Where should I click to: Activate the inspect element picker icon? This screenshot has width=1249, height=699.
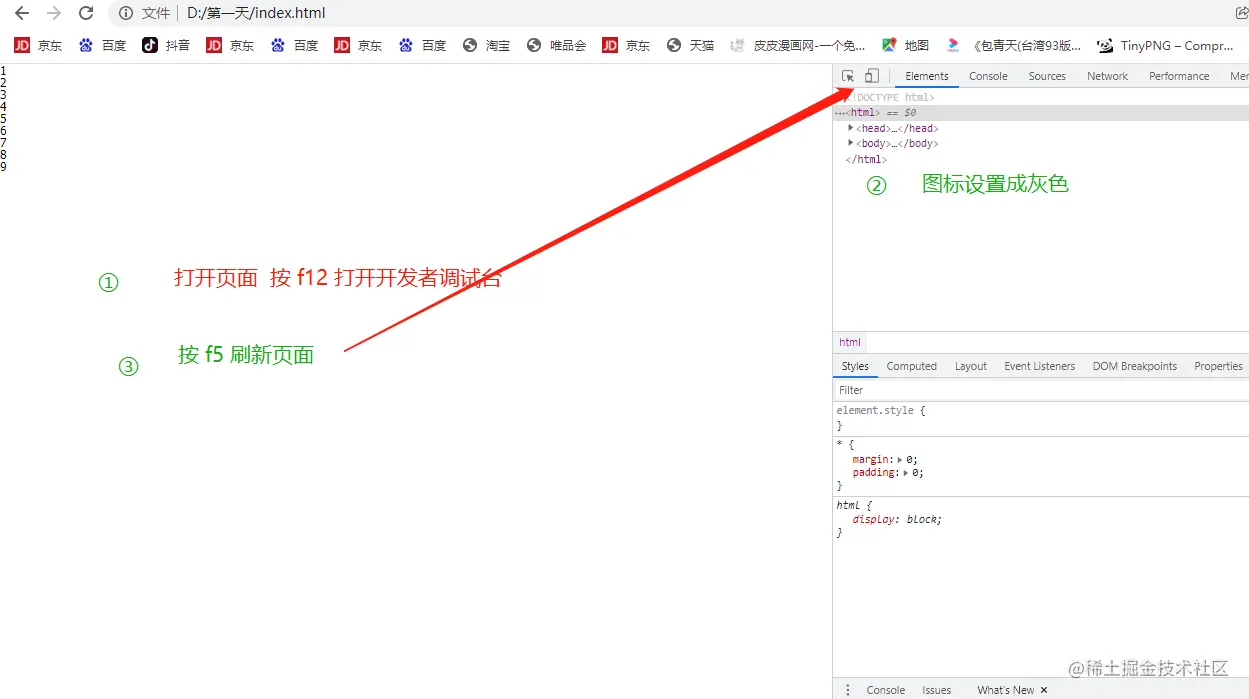(848, 76)
